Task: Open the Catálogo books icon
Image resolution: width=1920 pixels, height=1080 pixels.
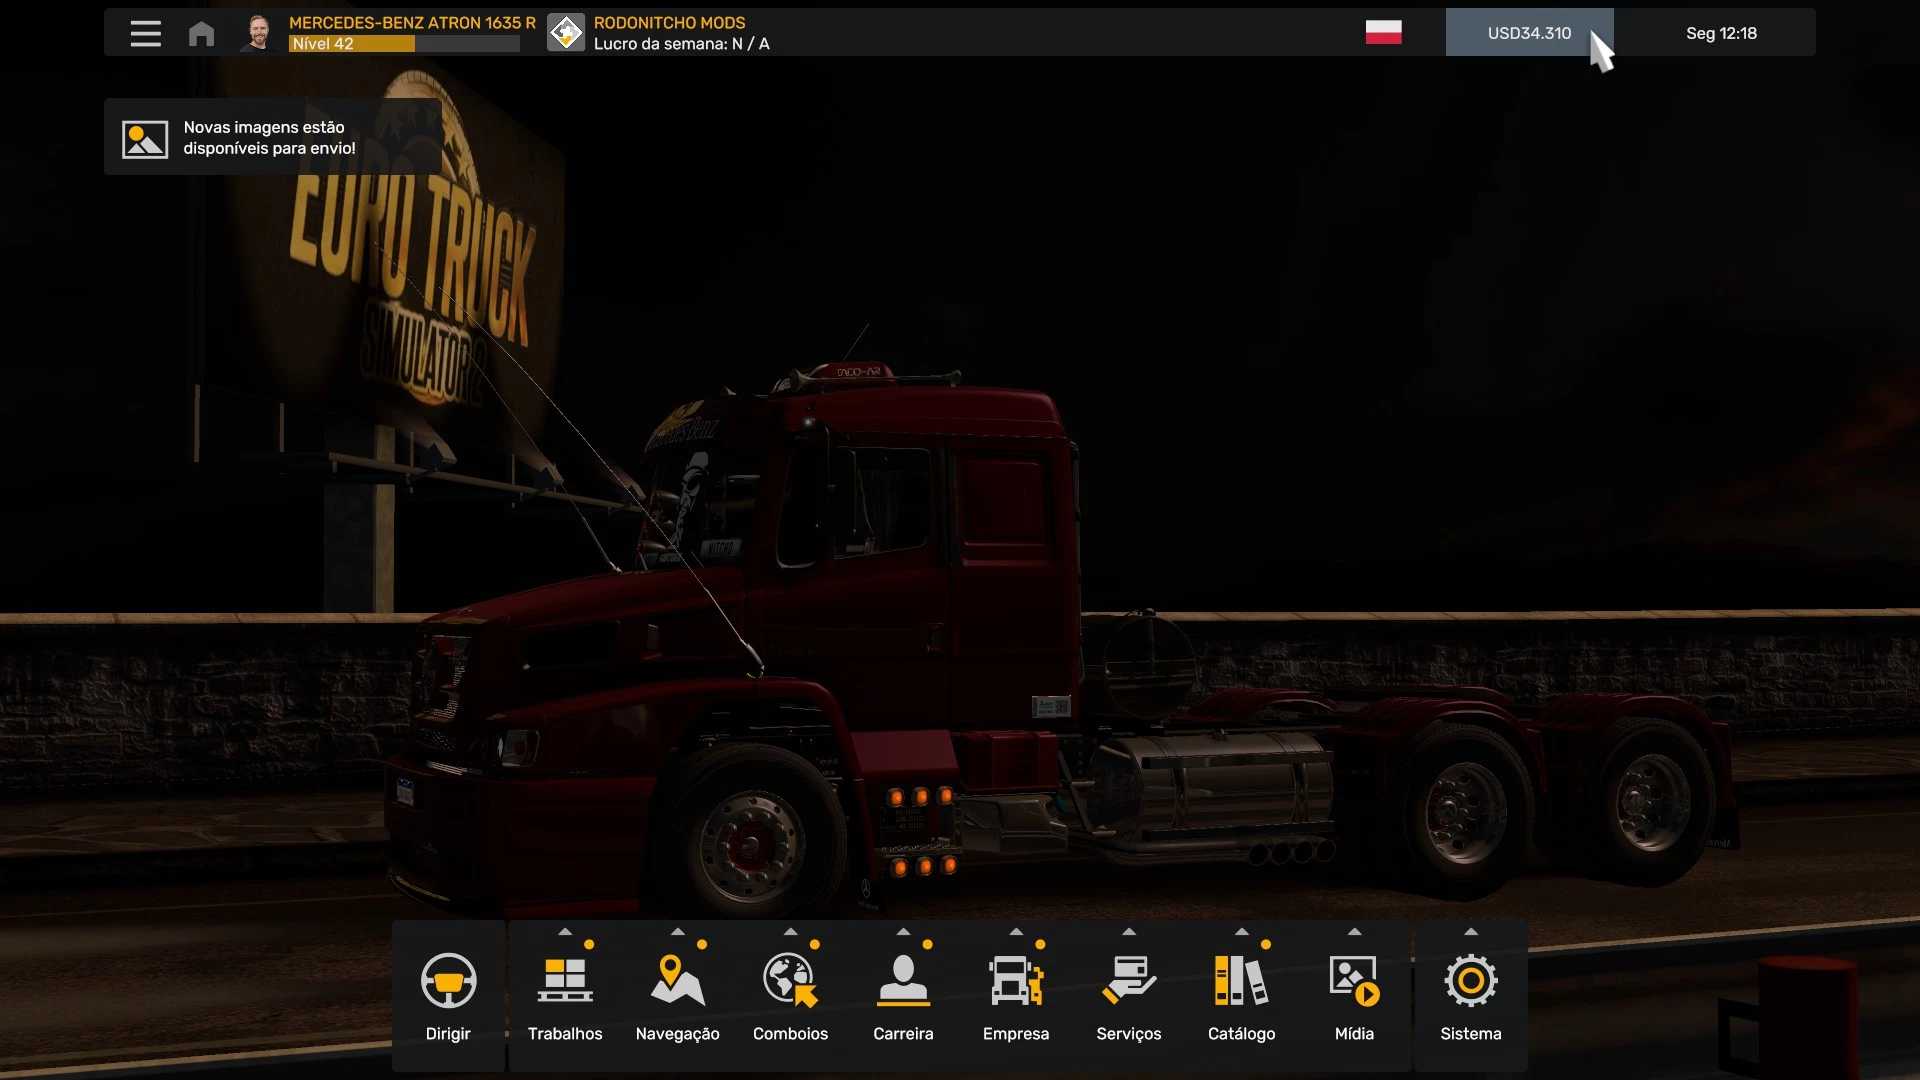Action: point(1241,980)
